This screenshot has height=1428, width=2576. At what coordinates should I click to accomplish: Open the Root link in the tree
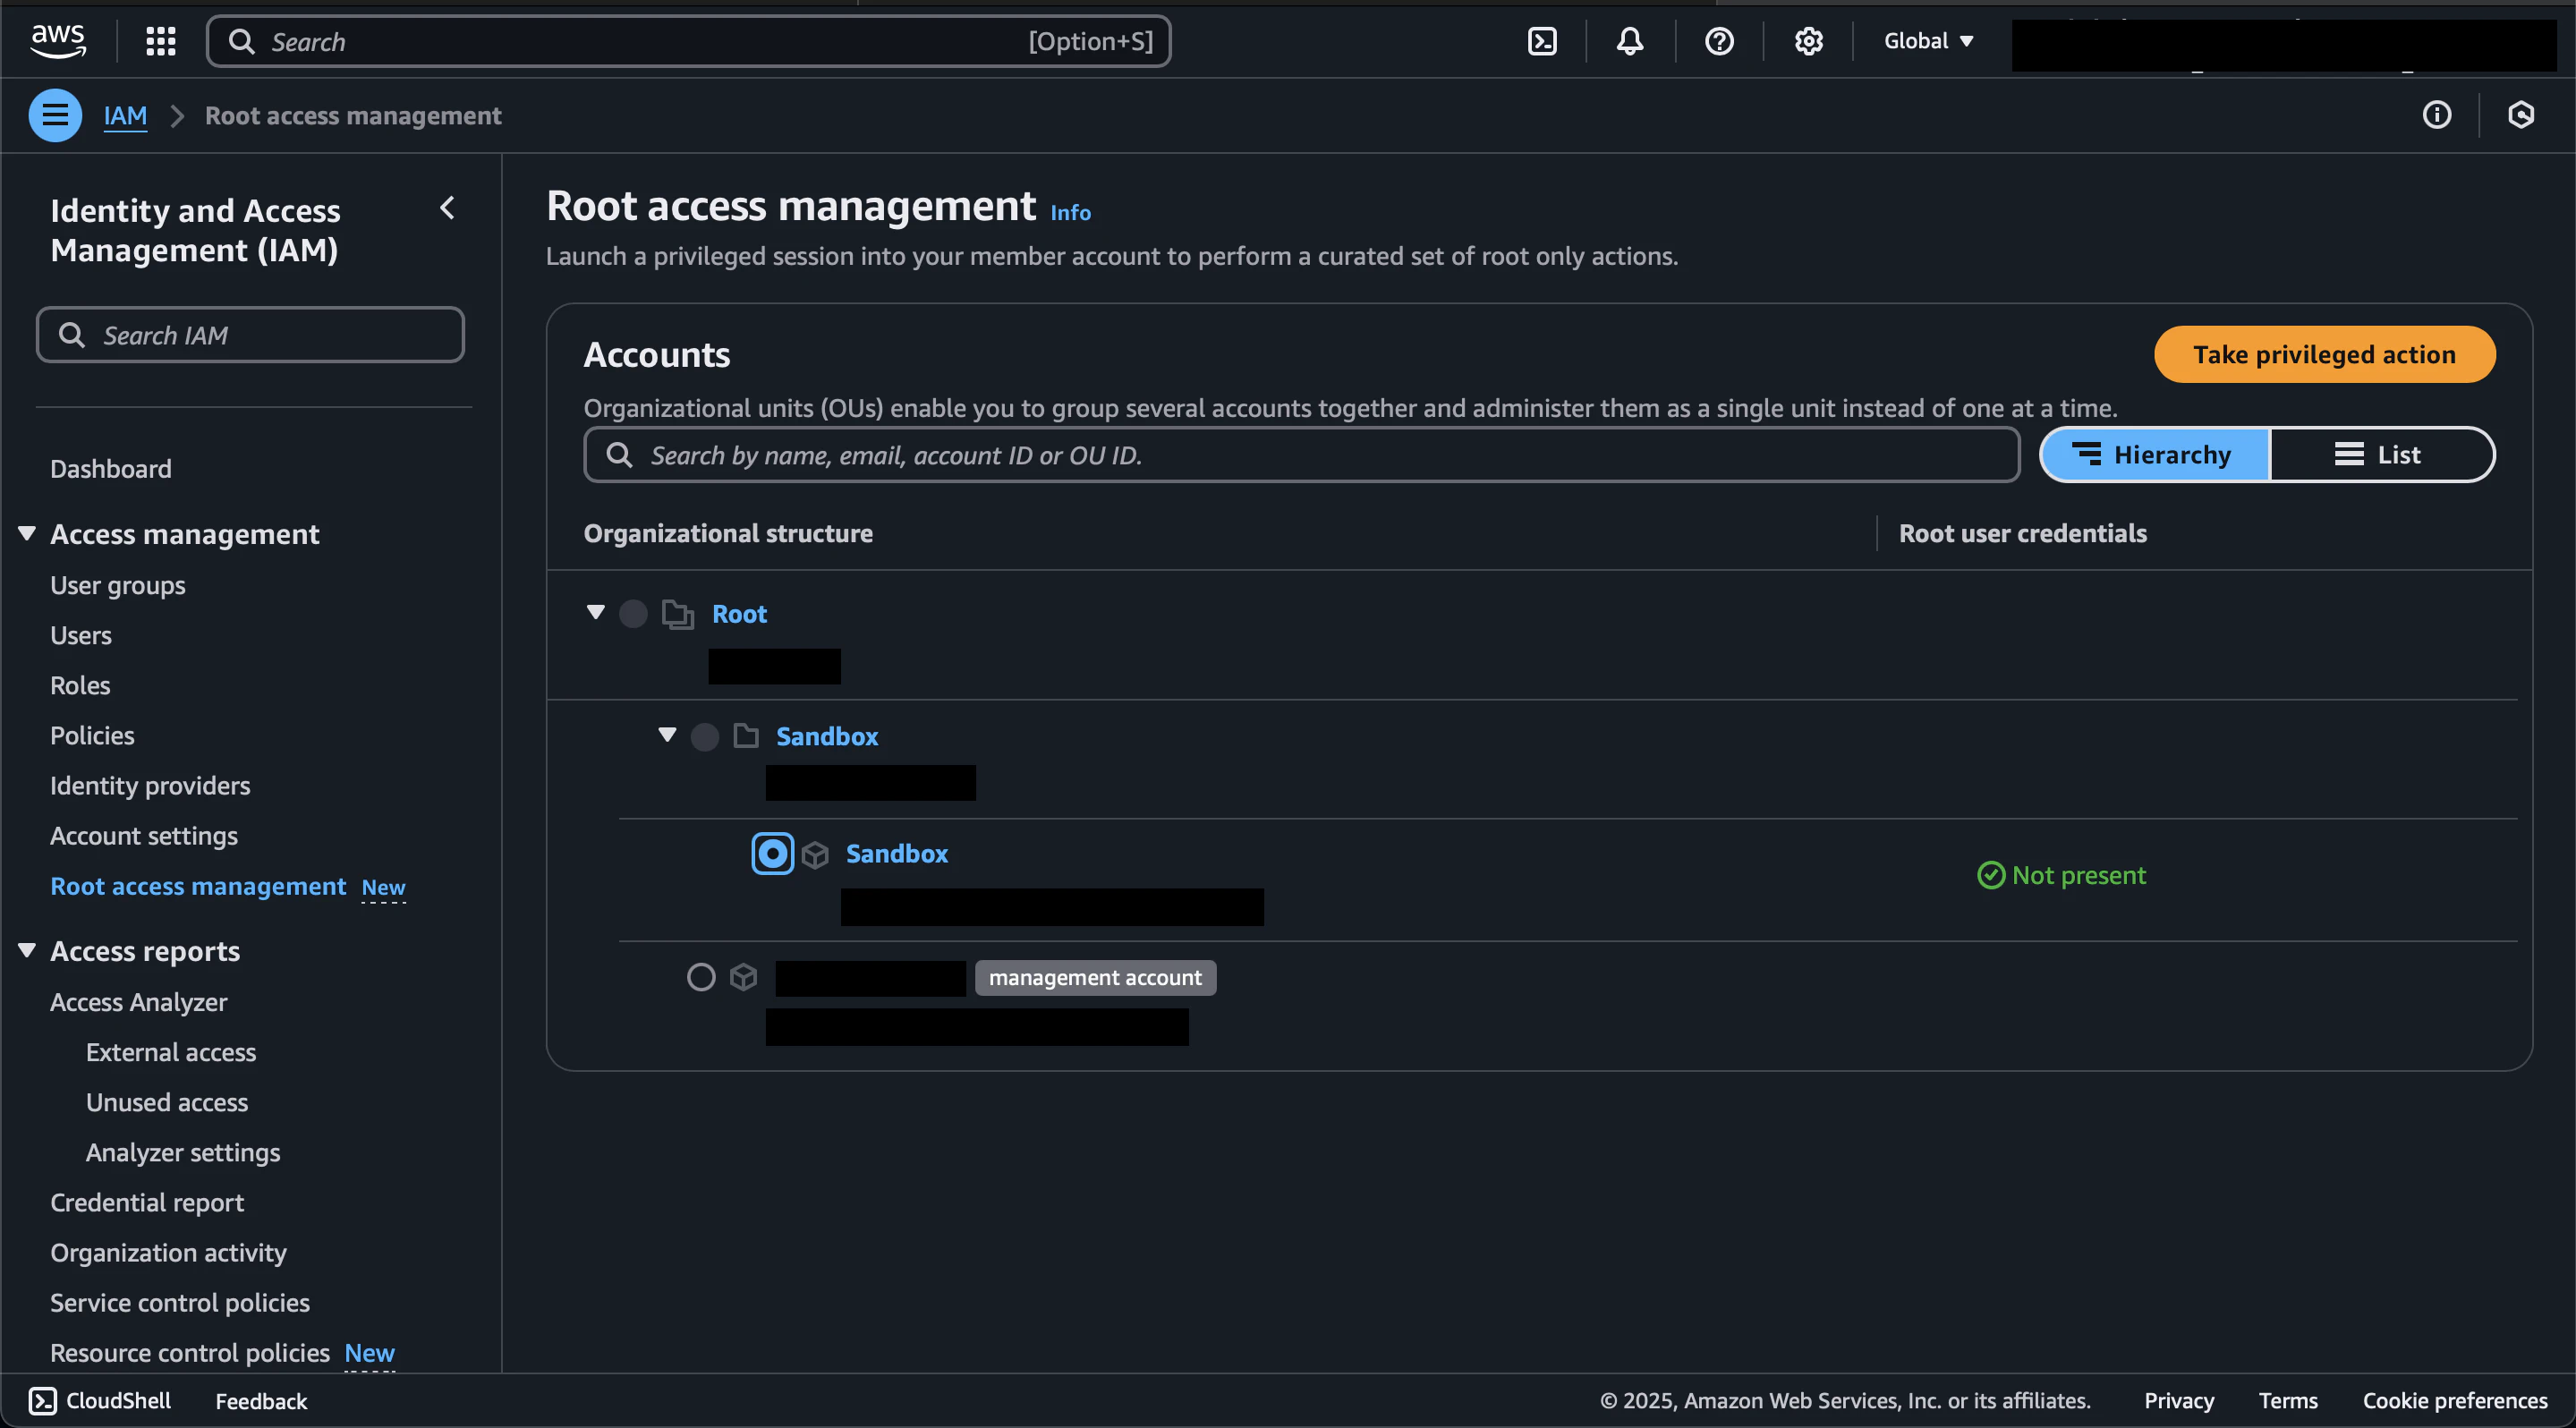click(739, 614)
